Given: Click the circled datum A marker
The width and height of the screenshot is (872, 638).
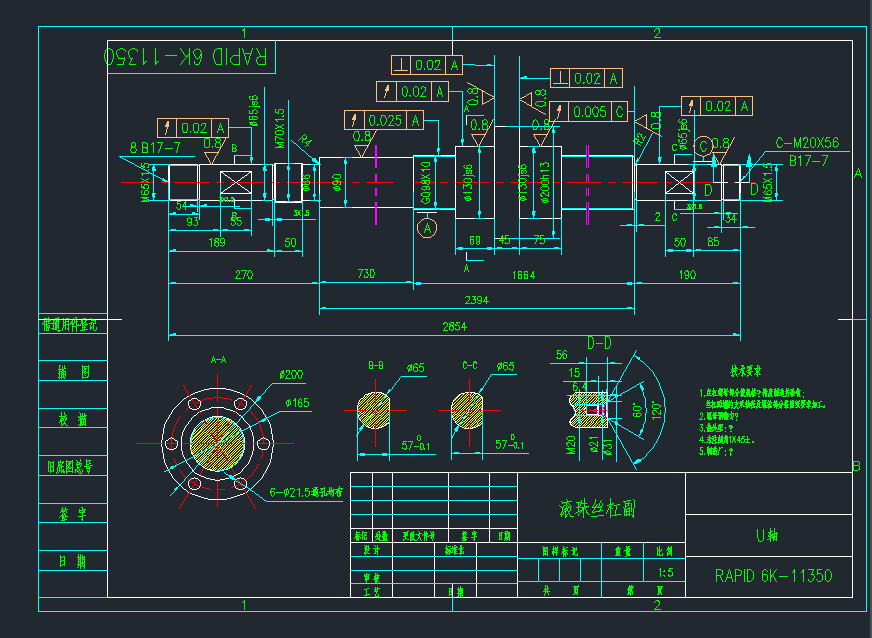Looking at the screenshot, I should point(427,229).
